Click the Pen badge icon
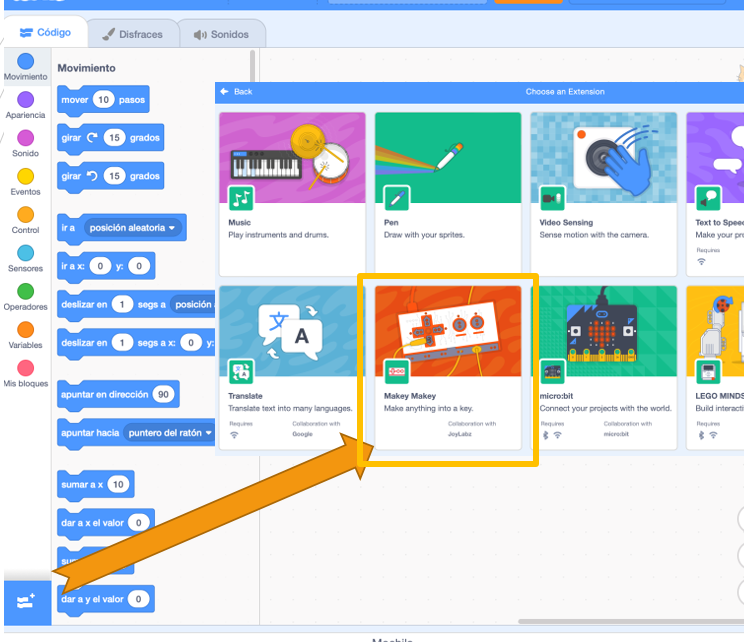Image resolution: width=744 pixels, height=642 pixels. click(397, 198)
